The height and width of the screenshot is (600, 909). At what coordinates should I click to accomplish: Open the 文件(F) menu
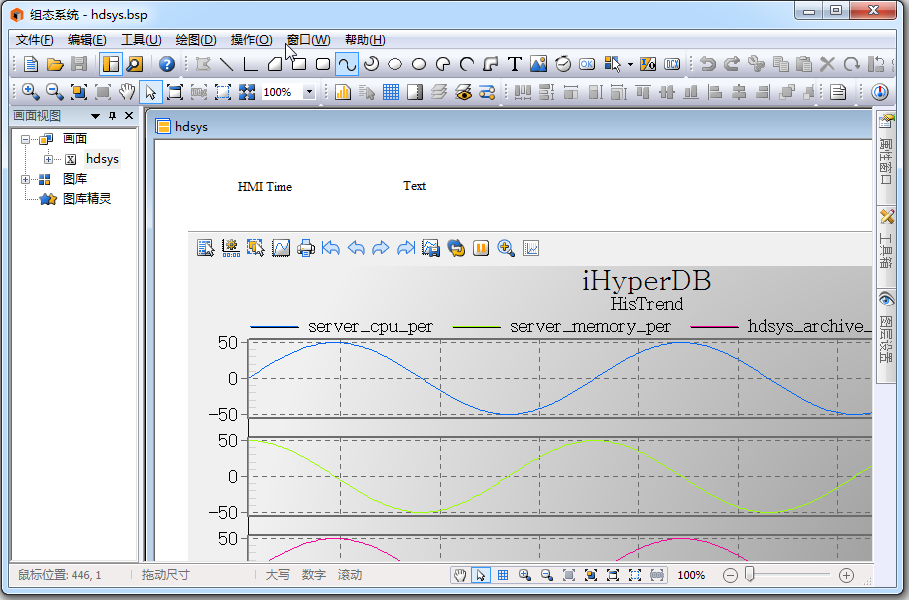[35, 39]
